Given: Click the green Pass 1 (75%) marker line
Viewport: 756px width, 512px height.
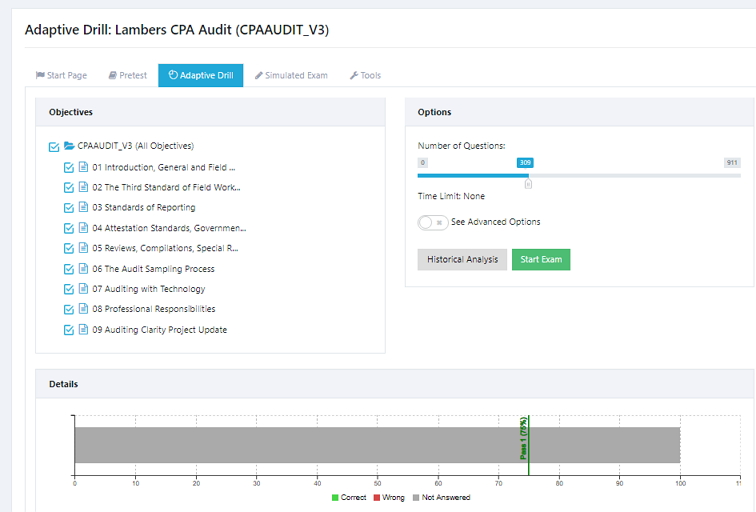Looking at the screenshot, I should [x=528, y=445].
